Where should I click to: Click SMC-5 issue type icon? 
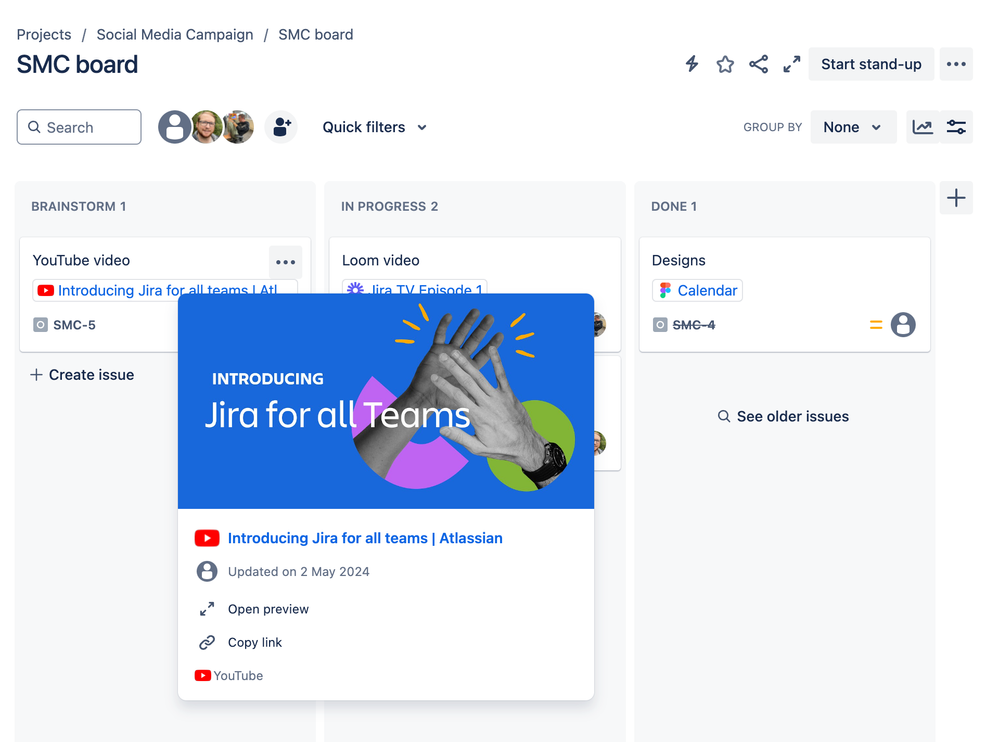tap(40, 325)
